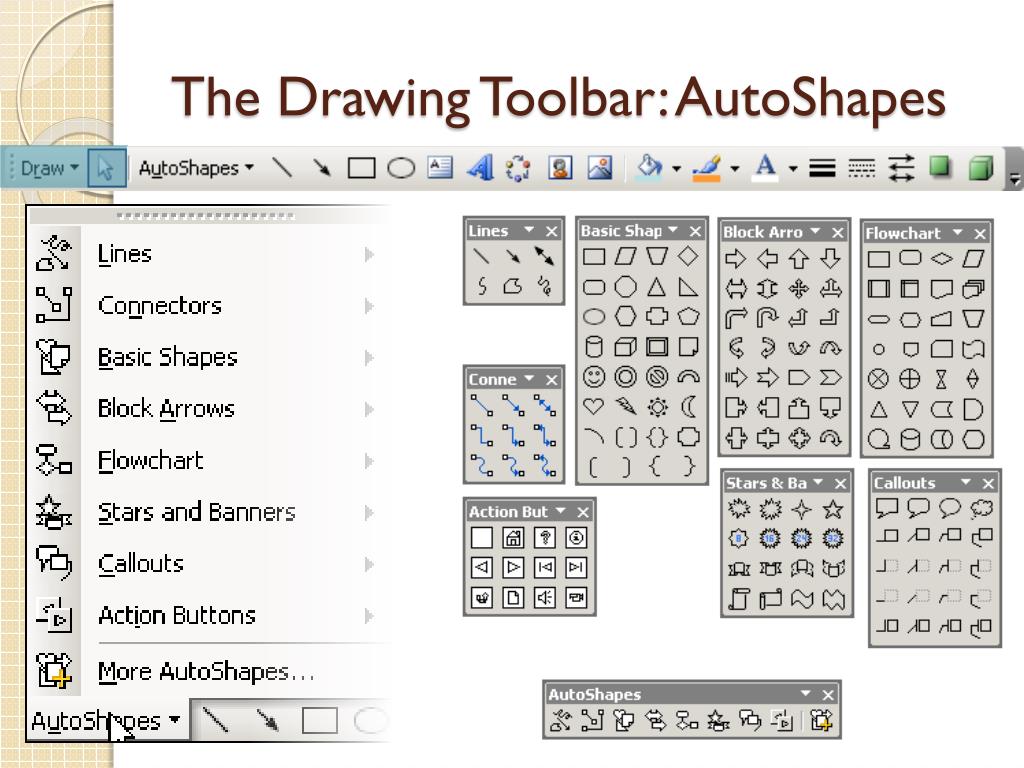Apply Fill Color bucket

coord(648,168)
